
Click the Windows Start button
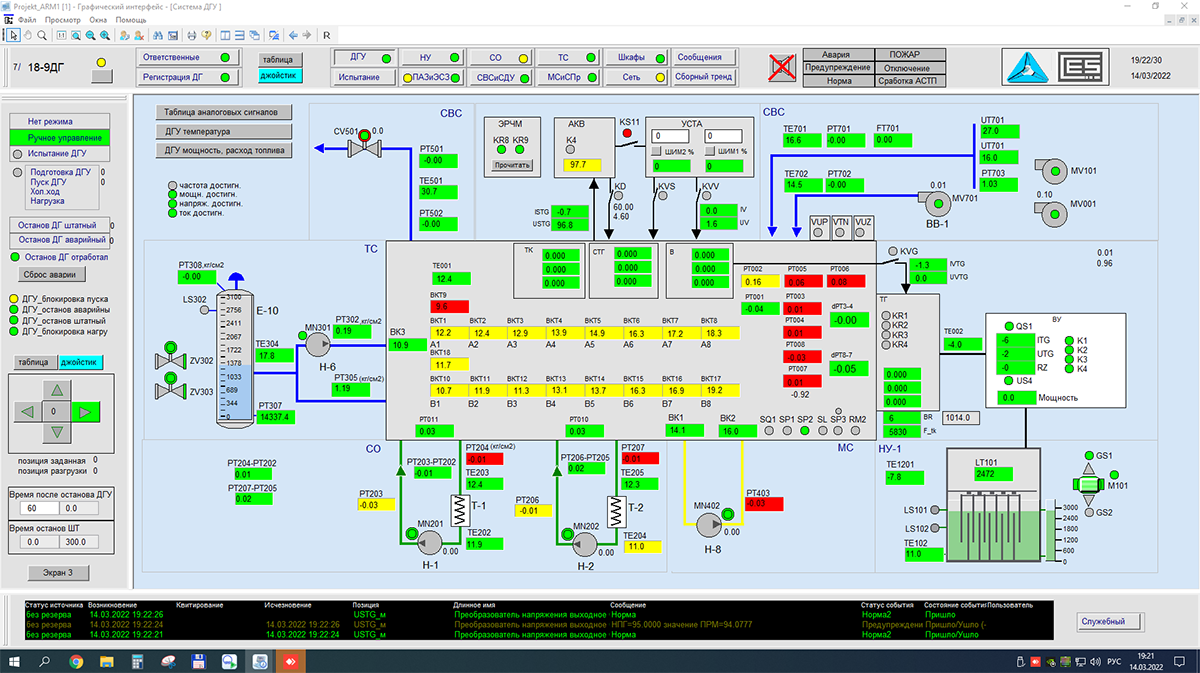click(16, 661)
